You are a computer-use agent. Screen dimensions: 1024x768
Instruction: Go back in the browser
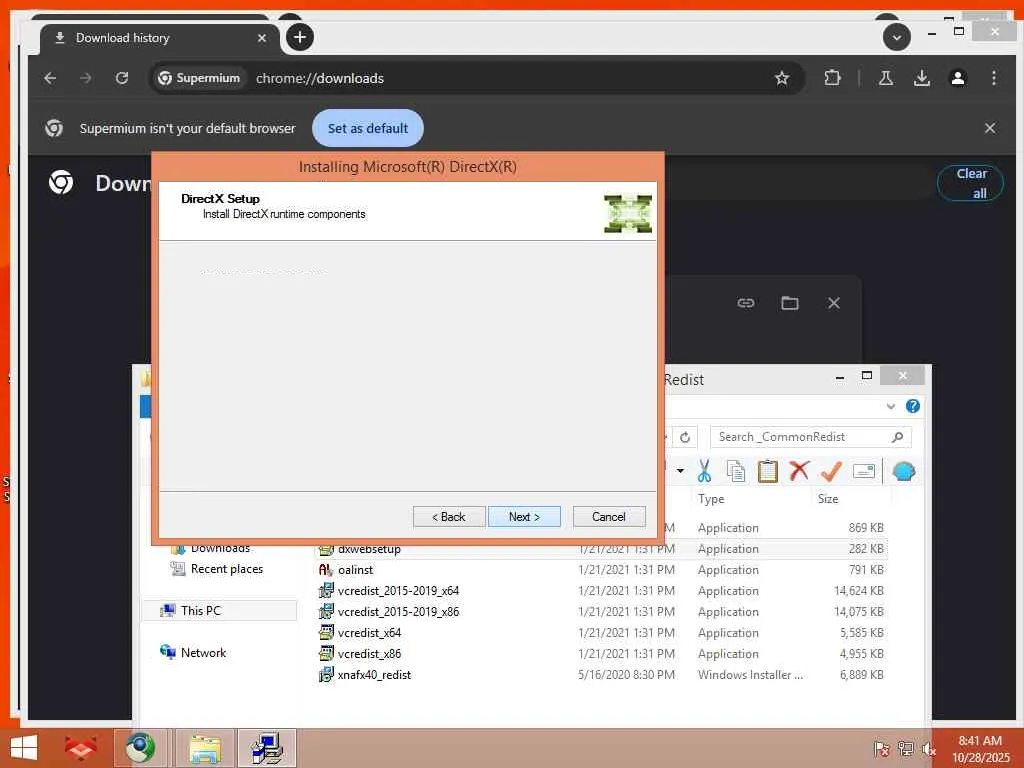50,78
